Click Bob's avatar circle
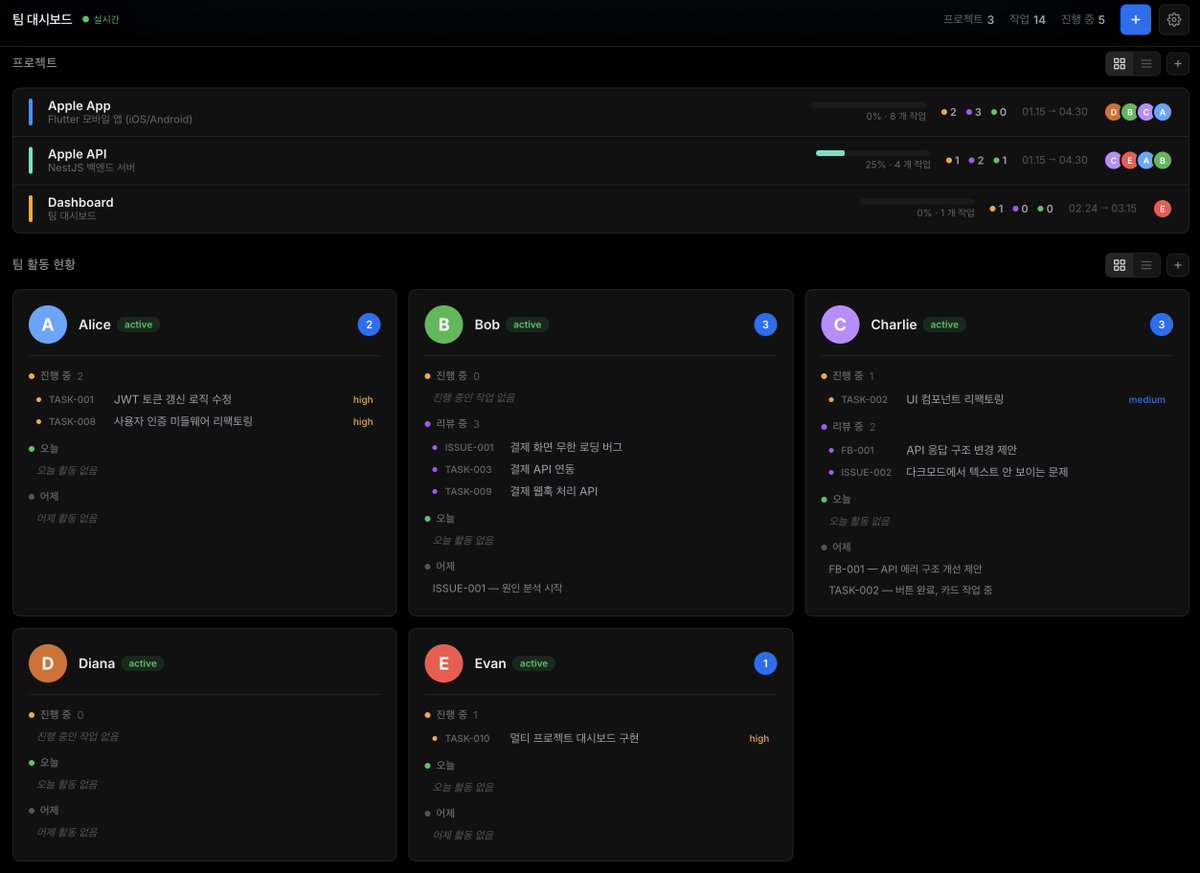This screenshot has width=1200, height=873. click(x=444, y=325)
